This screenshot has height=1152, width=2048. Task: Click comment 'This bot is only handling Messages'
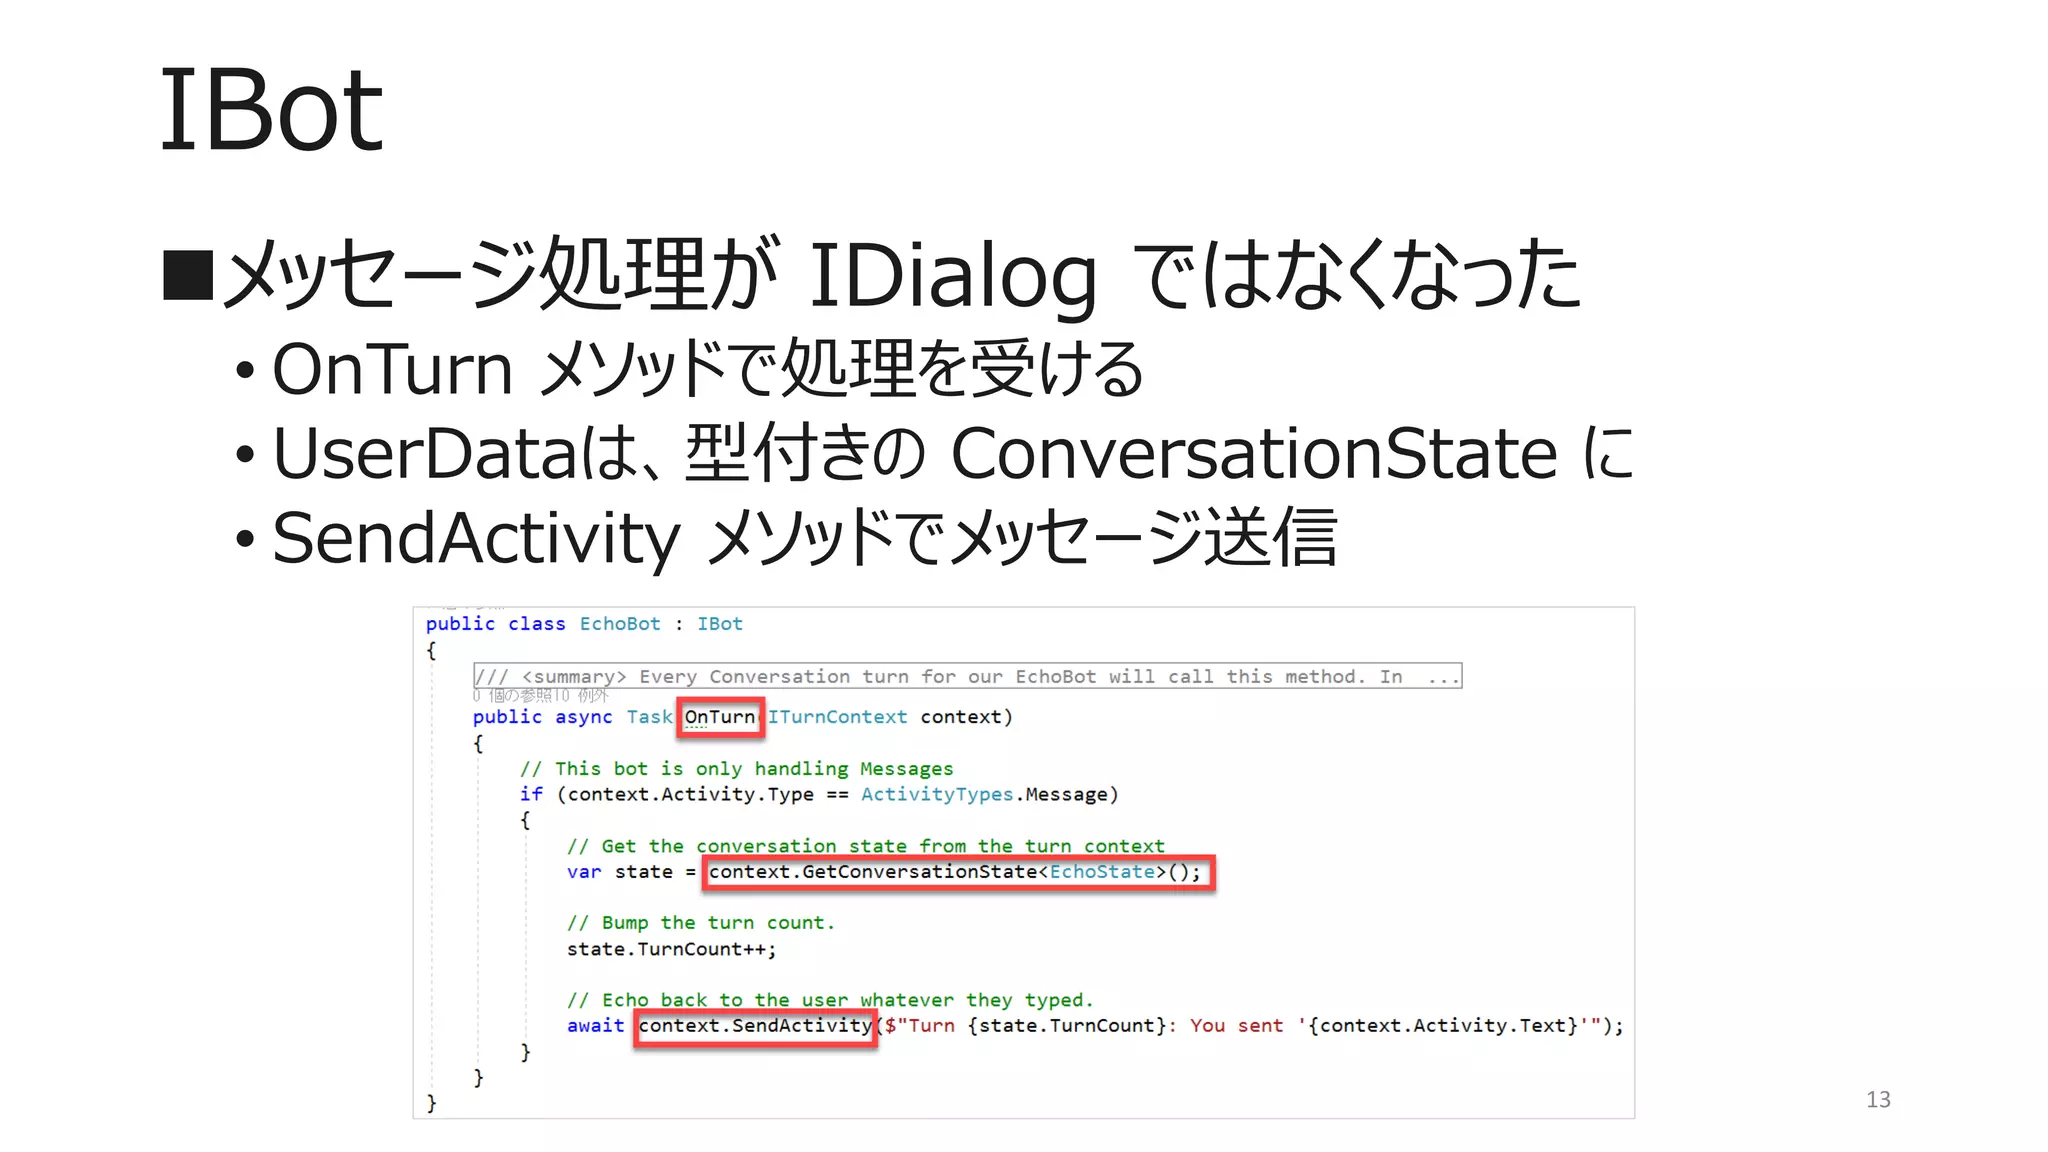(736, 769)
